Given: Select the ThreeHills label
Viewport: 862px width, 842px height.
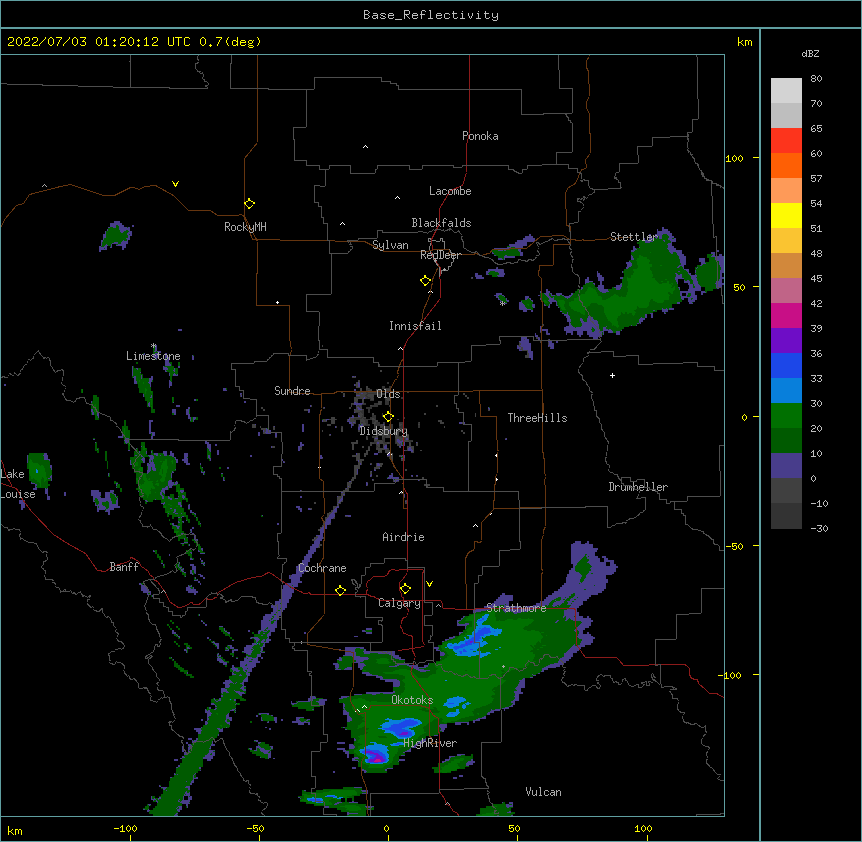Looking at the screenshot, I should point(537,418).
